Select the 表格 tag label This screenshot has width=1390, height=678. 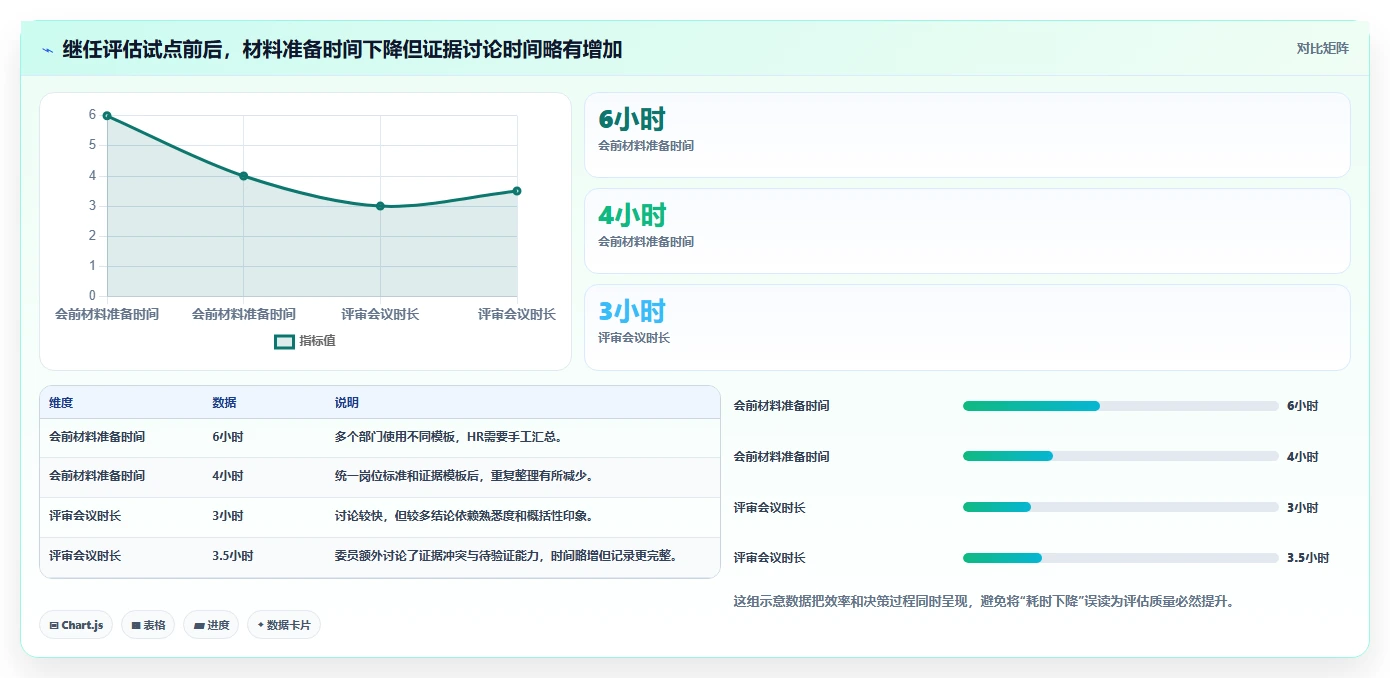pyautogui.click(x=154, y=626)
